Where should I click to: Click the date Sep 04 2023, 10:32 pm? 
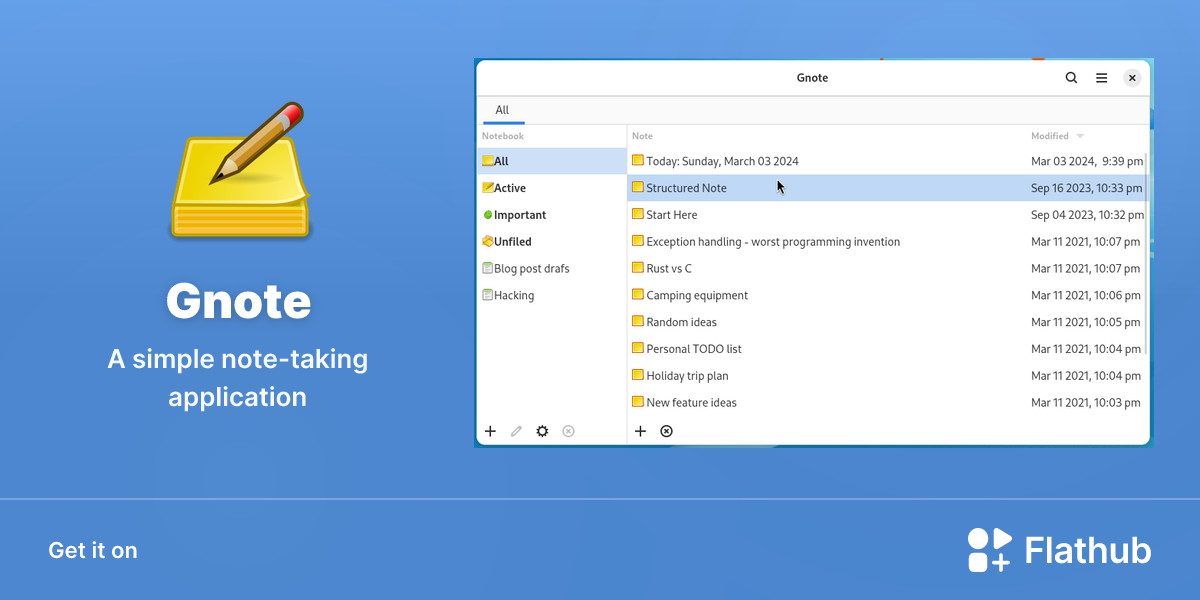tap(1087, 215)
